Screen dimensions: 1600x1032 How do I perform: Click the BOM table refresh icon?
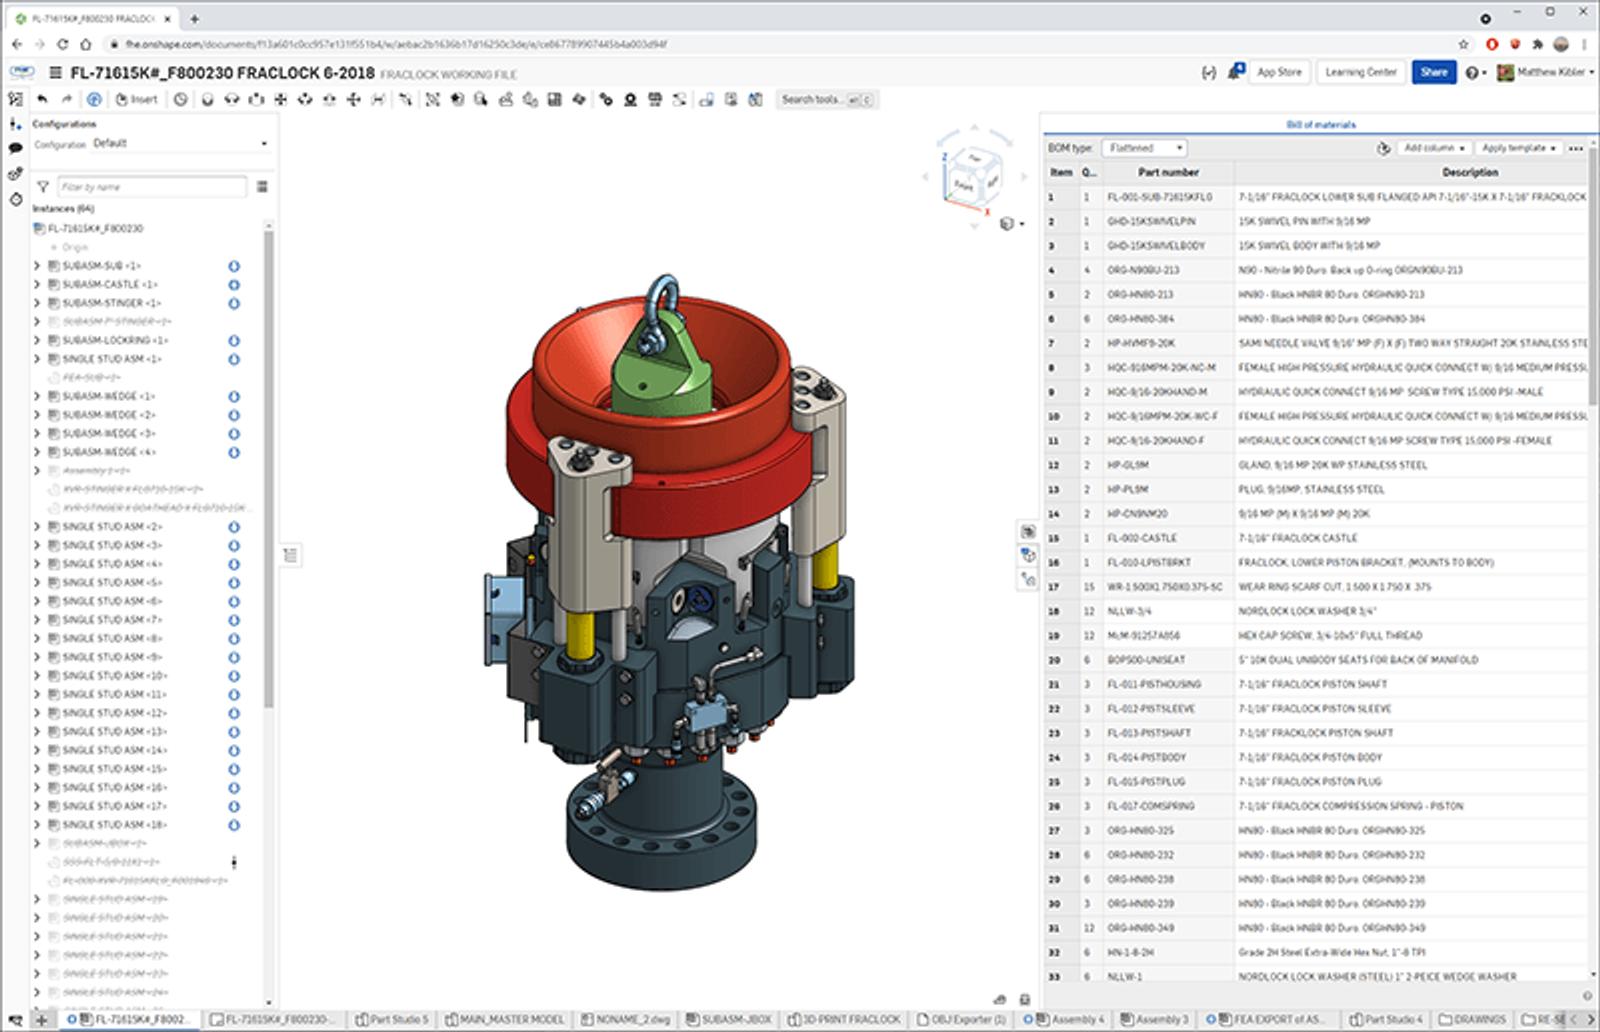coord(1383,148)
